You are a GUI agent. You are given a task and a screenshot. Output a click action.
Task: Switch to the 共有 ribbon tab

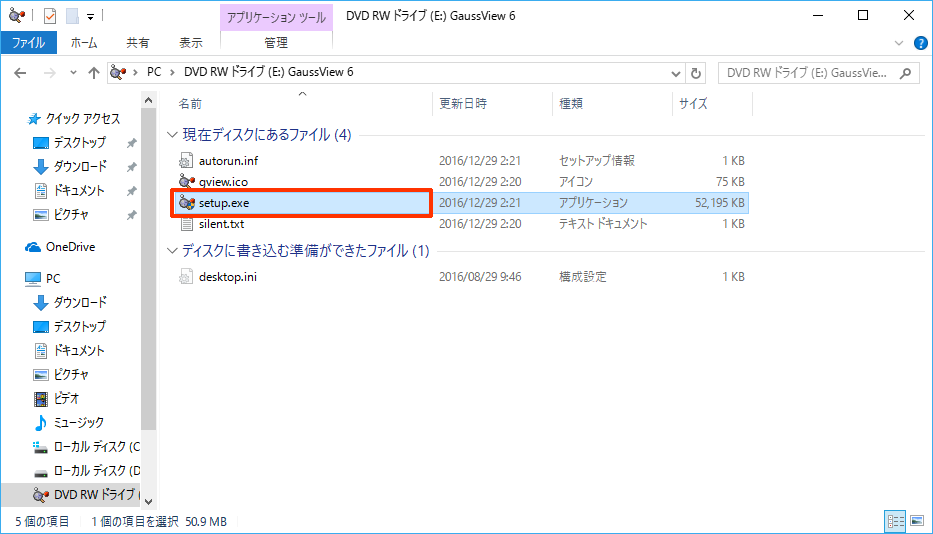pos(137,43)
